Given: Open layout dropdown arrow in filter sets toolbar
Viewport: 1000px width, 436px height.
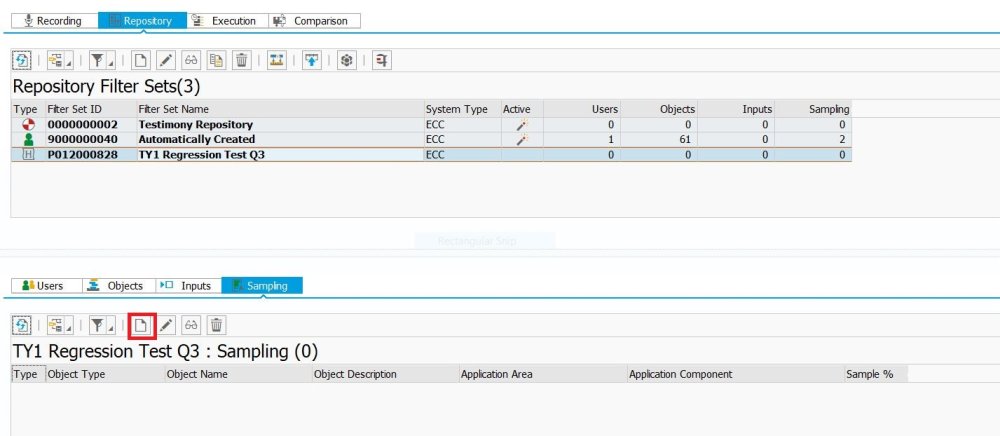Looking at the screenshot, I should 69,62.
